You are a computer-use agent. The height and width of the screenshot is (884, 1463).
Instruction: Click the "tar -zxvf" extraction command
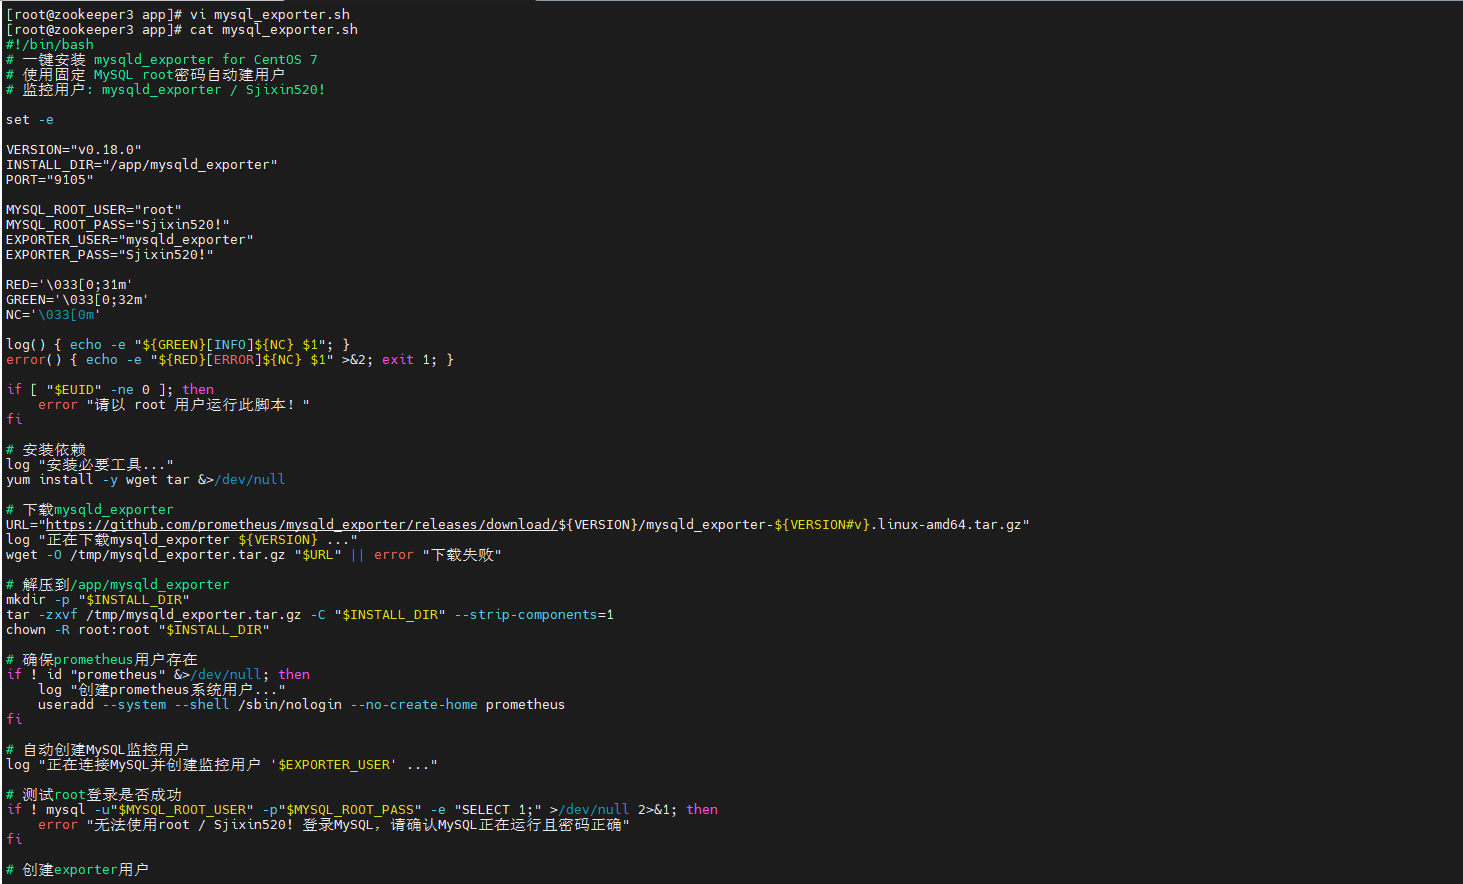click(310, 614)
